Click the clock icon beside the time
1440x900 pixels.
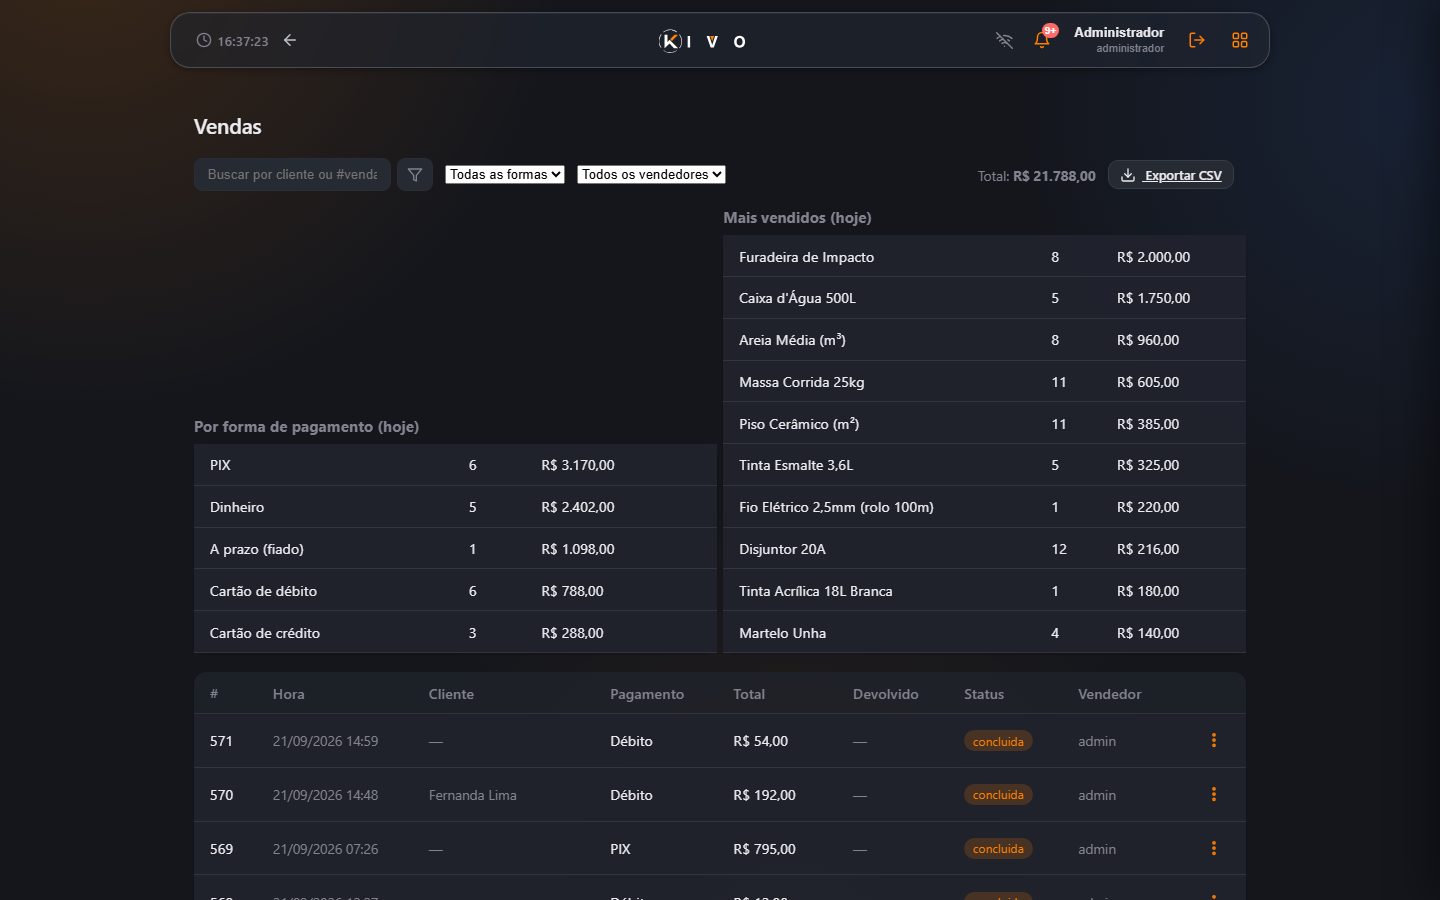(204, 40)
